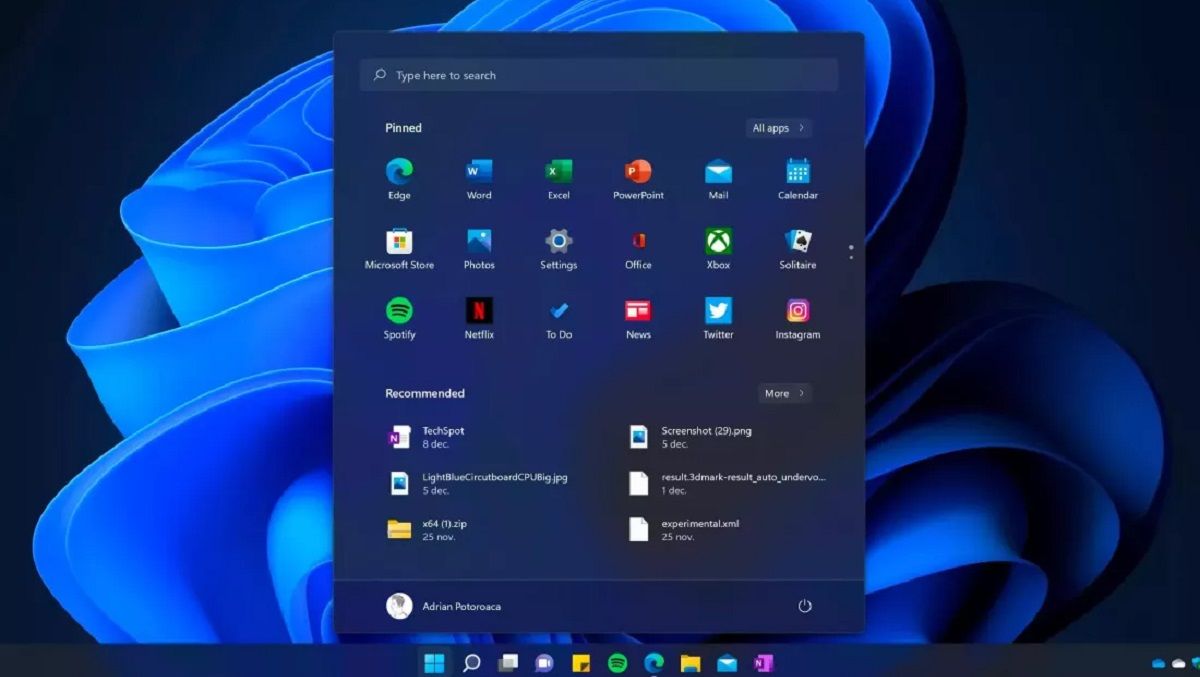Open recommended file experimental.xml
The height and width of the screenshot is (677, 1200).
point(700,529)
